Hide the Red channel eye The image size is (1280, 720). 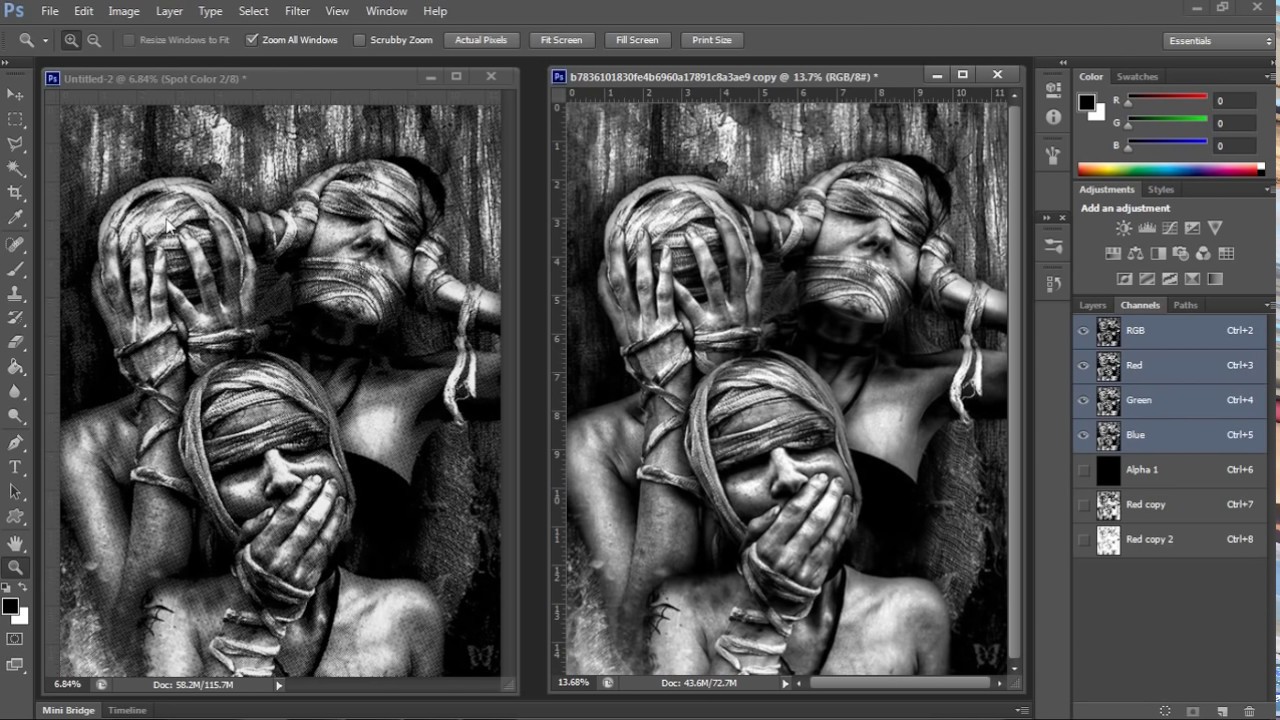(1083, 366)
